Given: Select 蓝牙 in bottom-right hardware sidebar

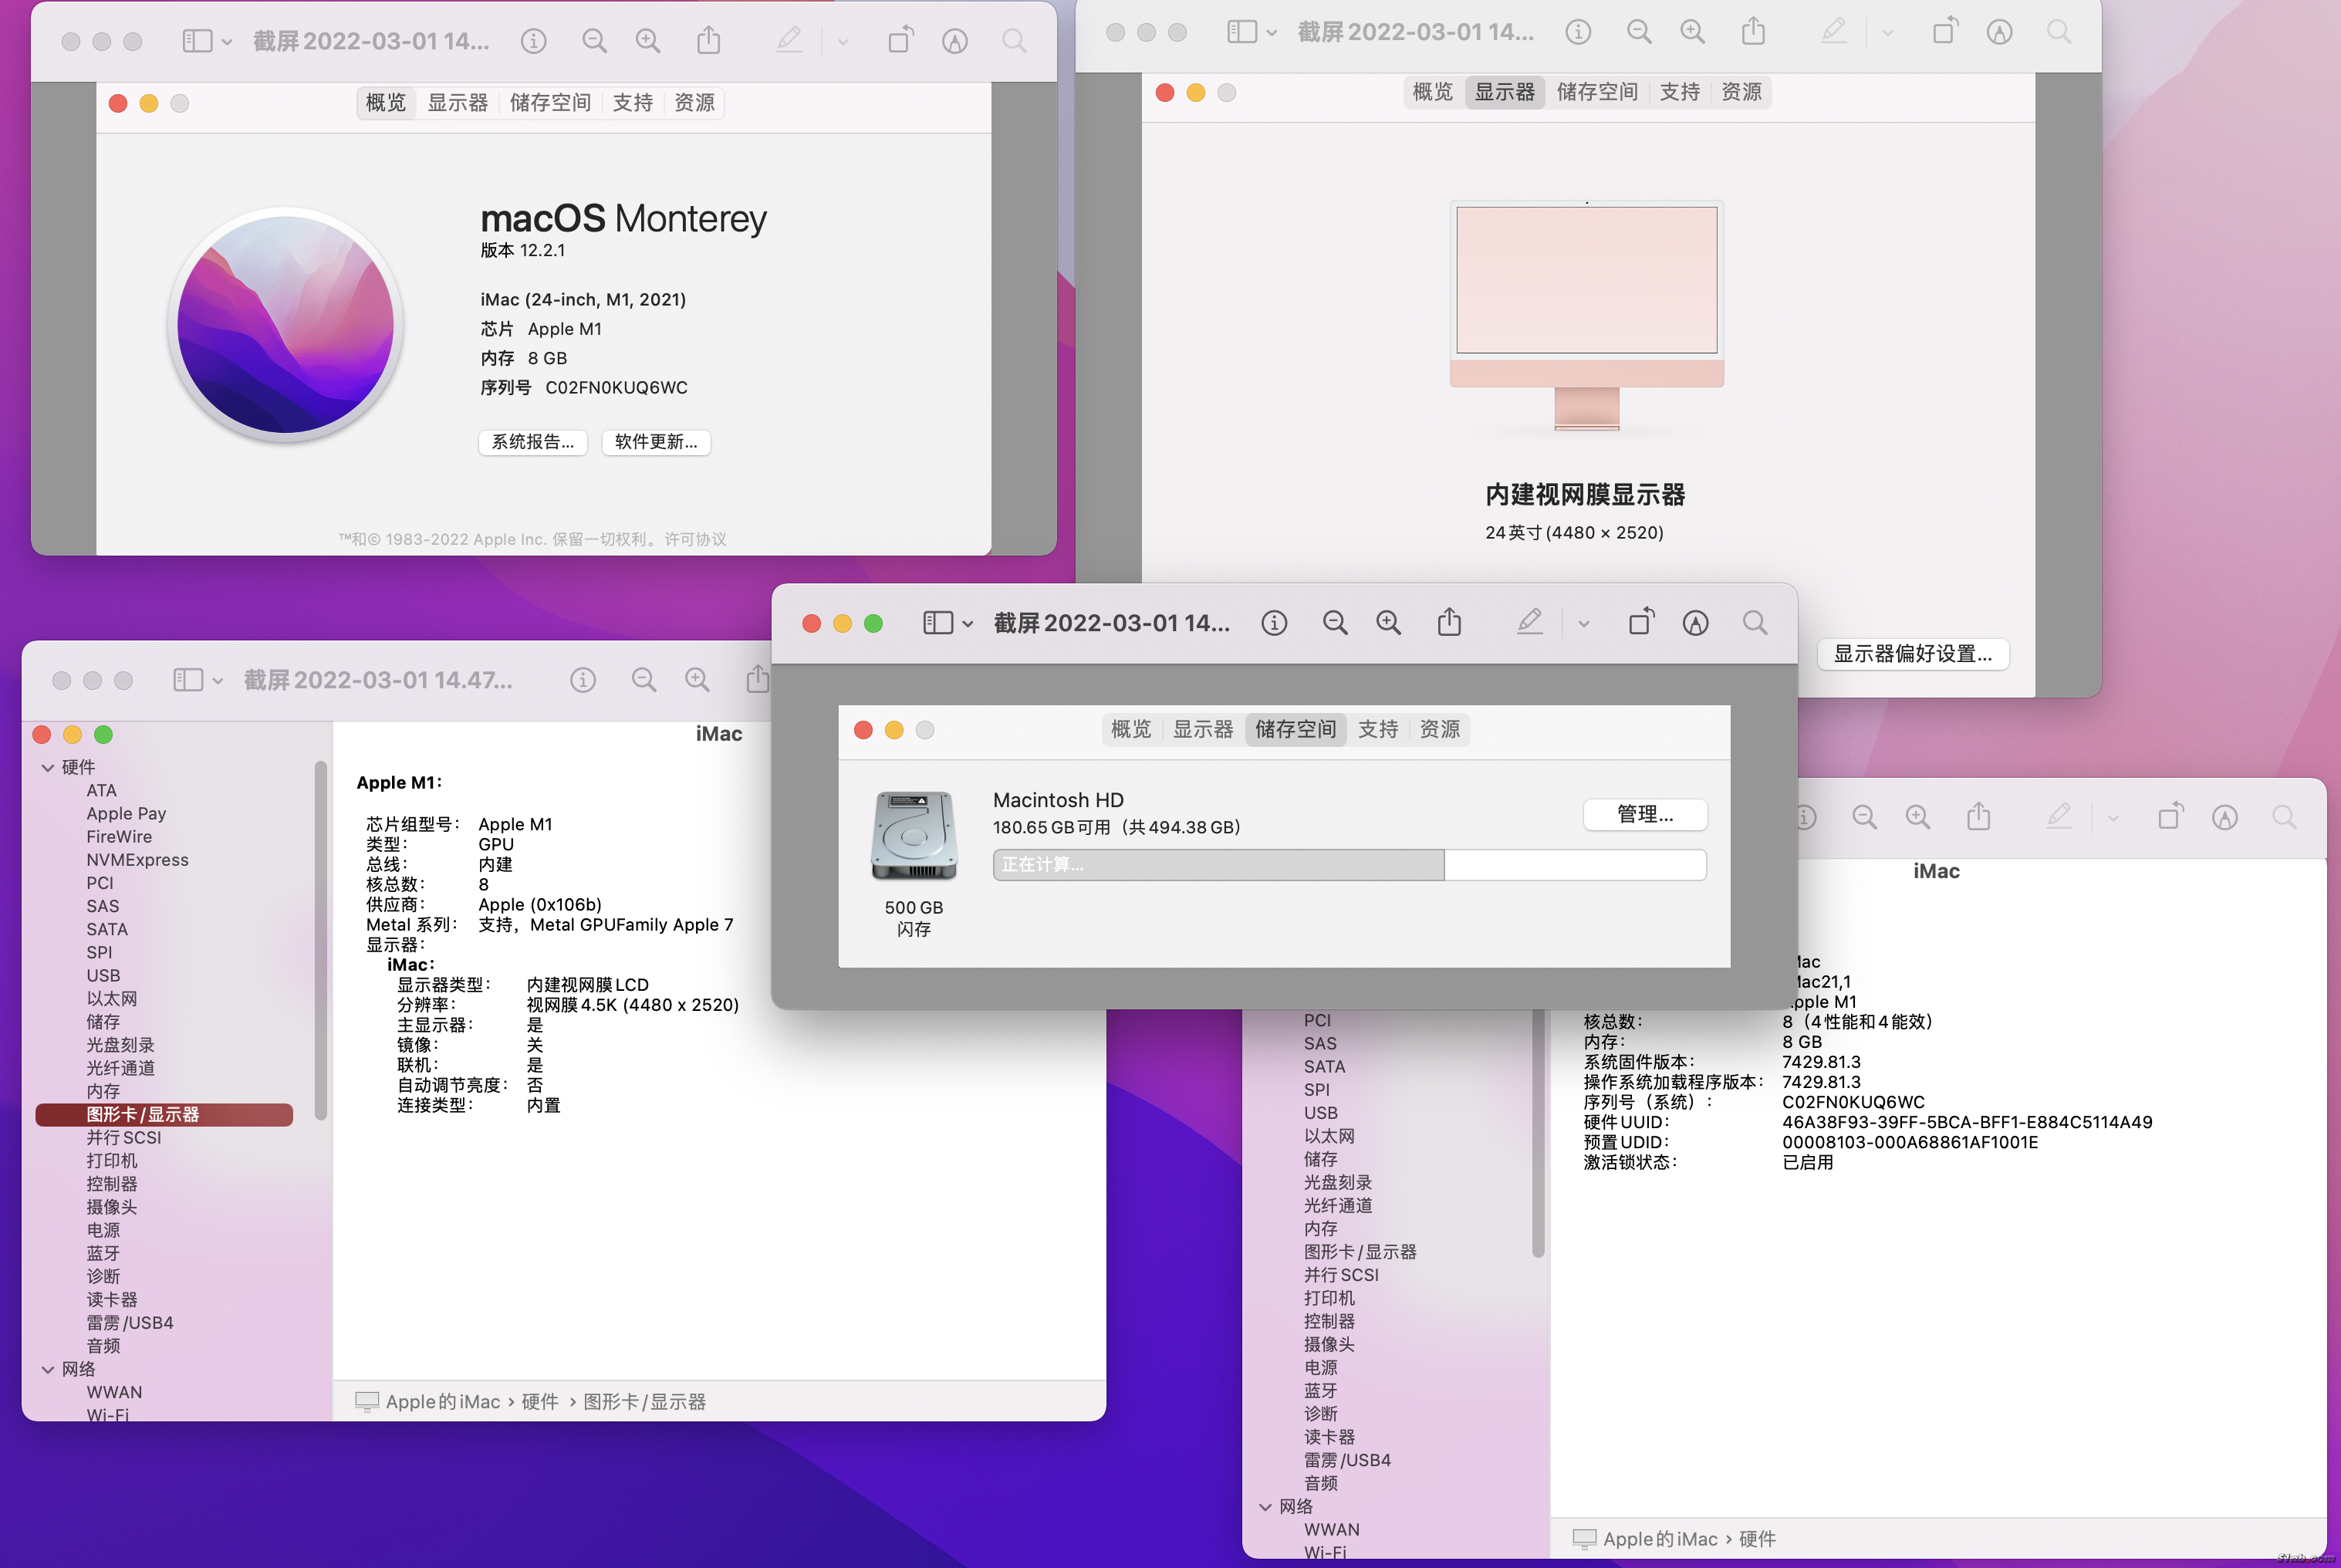Looking at the screenshot, I should (x=1320, y=1390).
